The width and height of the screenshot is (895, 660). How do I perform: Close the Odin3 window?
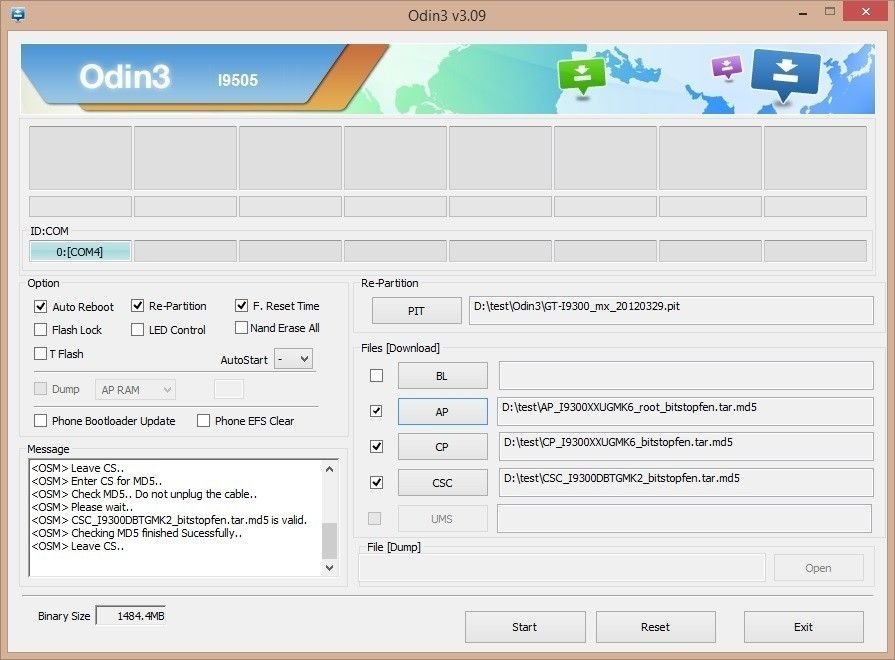[866, 11]
